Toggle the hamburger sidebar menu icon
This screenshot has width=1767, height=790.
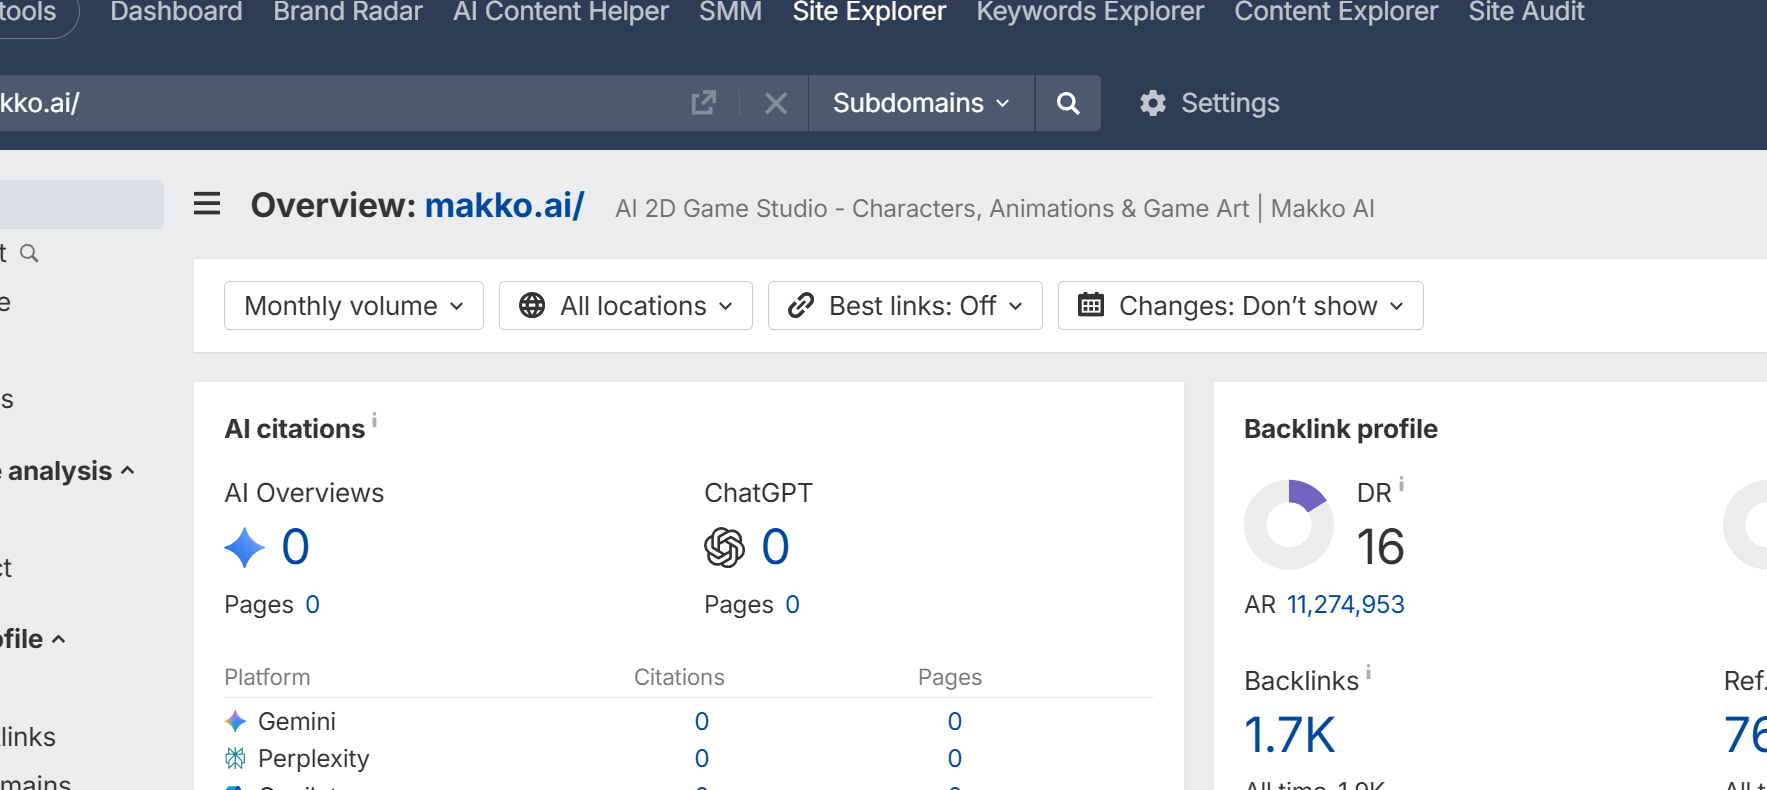click(207, 204)
